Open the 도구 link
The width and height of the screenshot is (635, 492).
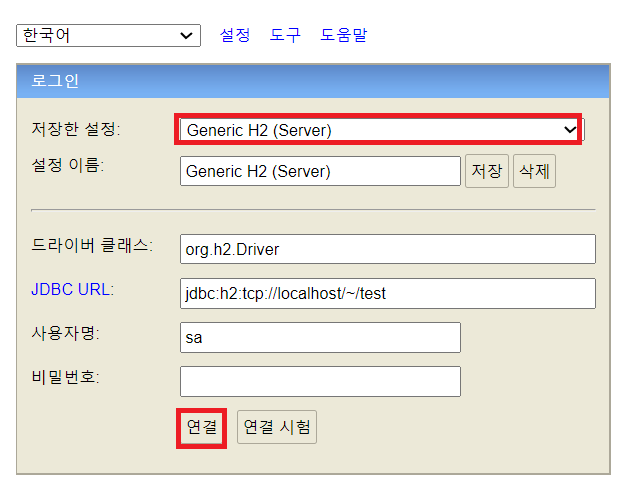pos(285,35)
